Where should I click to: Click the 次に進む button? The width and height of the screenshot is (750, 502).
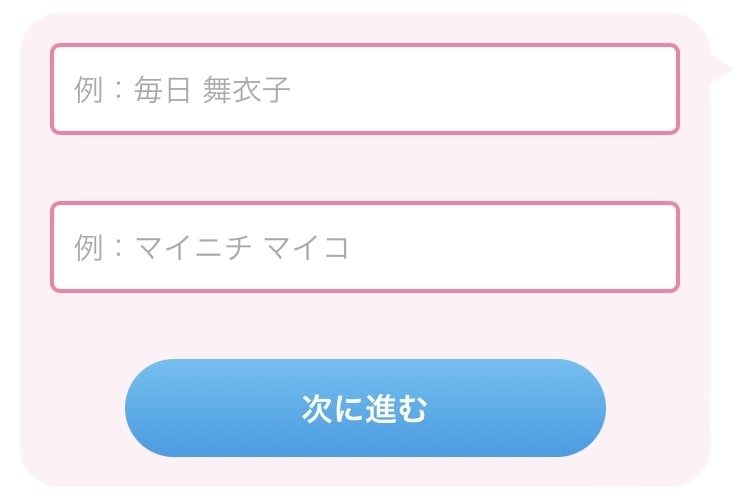365,408
